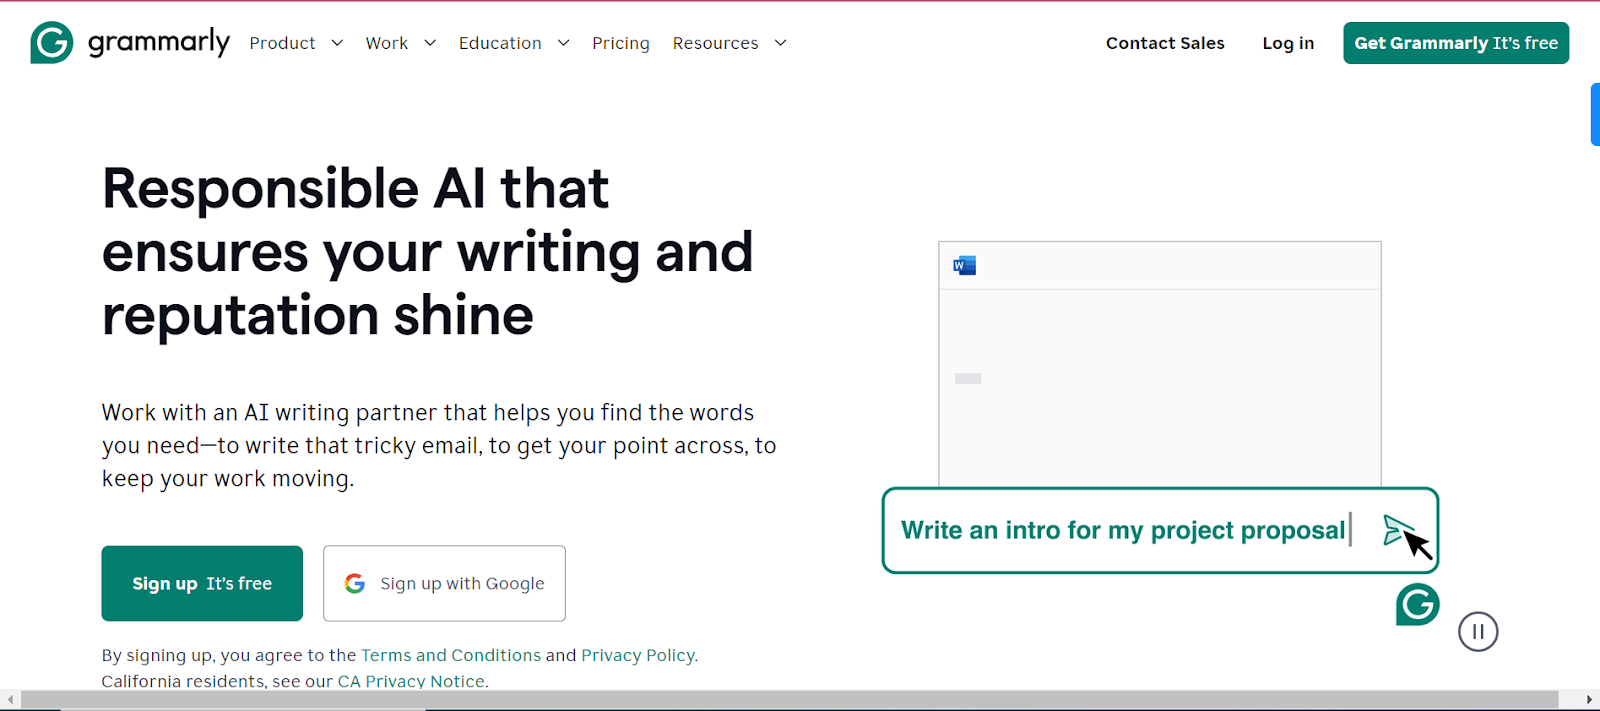Click the paragraph starting 'Work with an AI'

click(x=439, y=445)
